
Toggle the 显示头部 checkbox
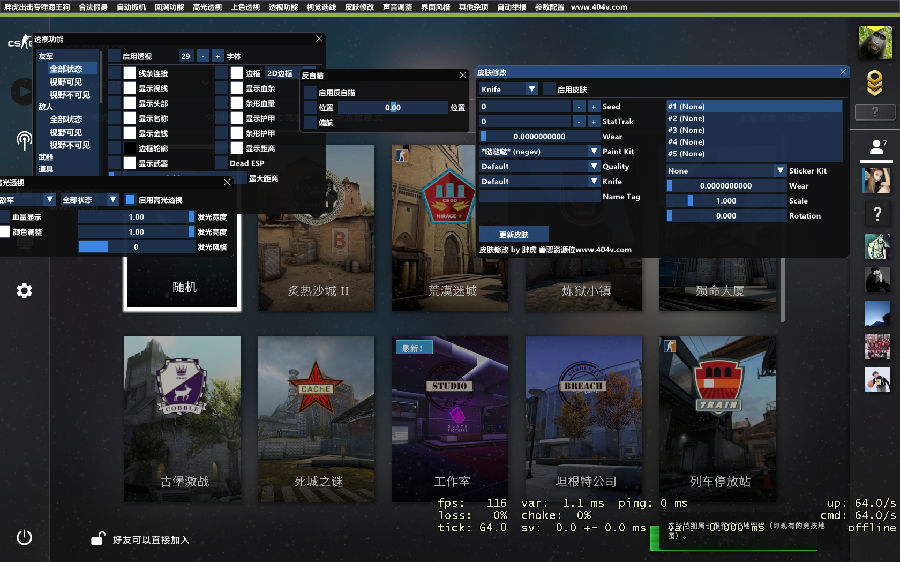coord(114,103)
